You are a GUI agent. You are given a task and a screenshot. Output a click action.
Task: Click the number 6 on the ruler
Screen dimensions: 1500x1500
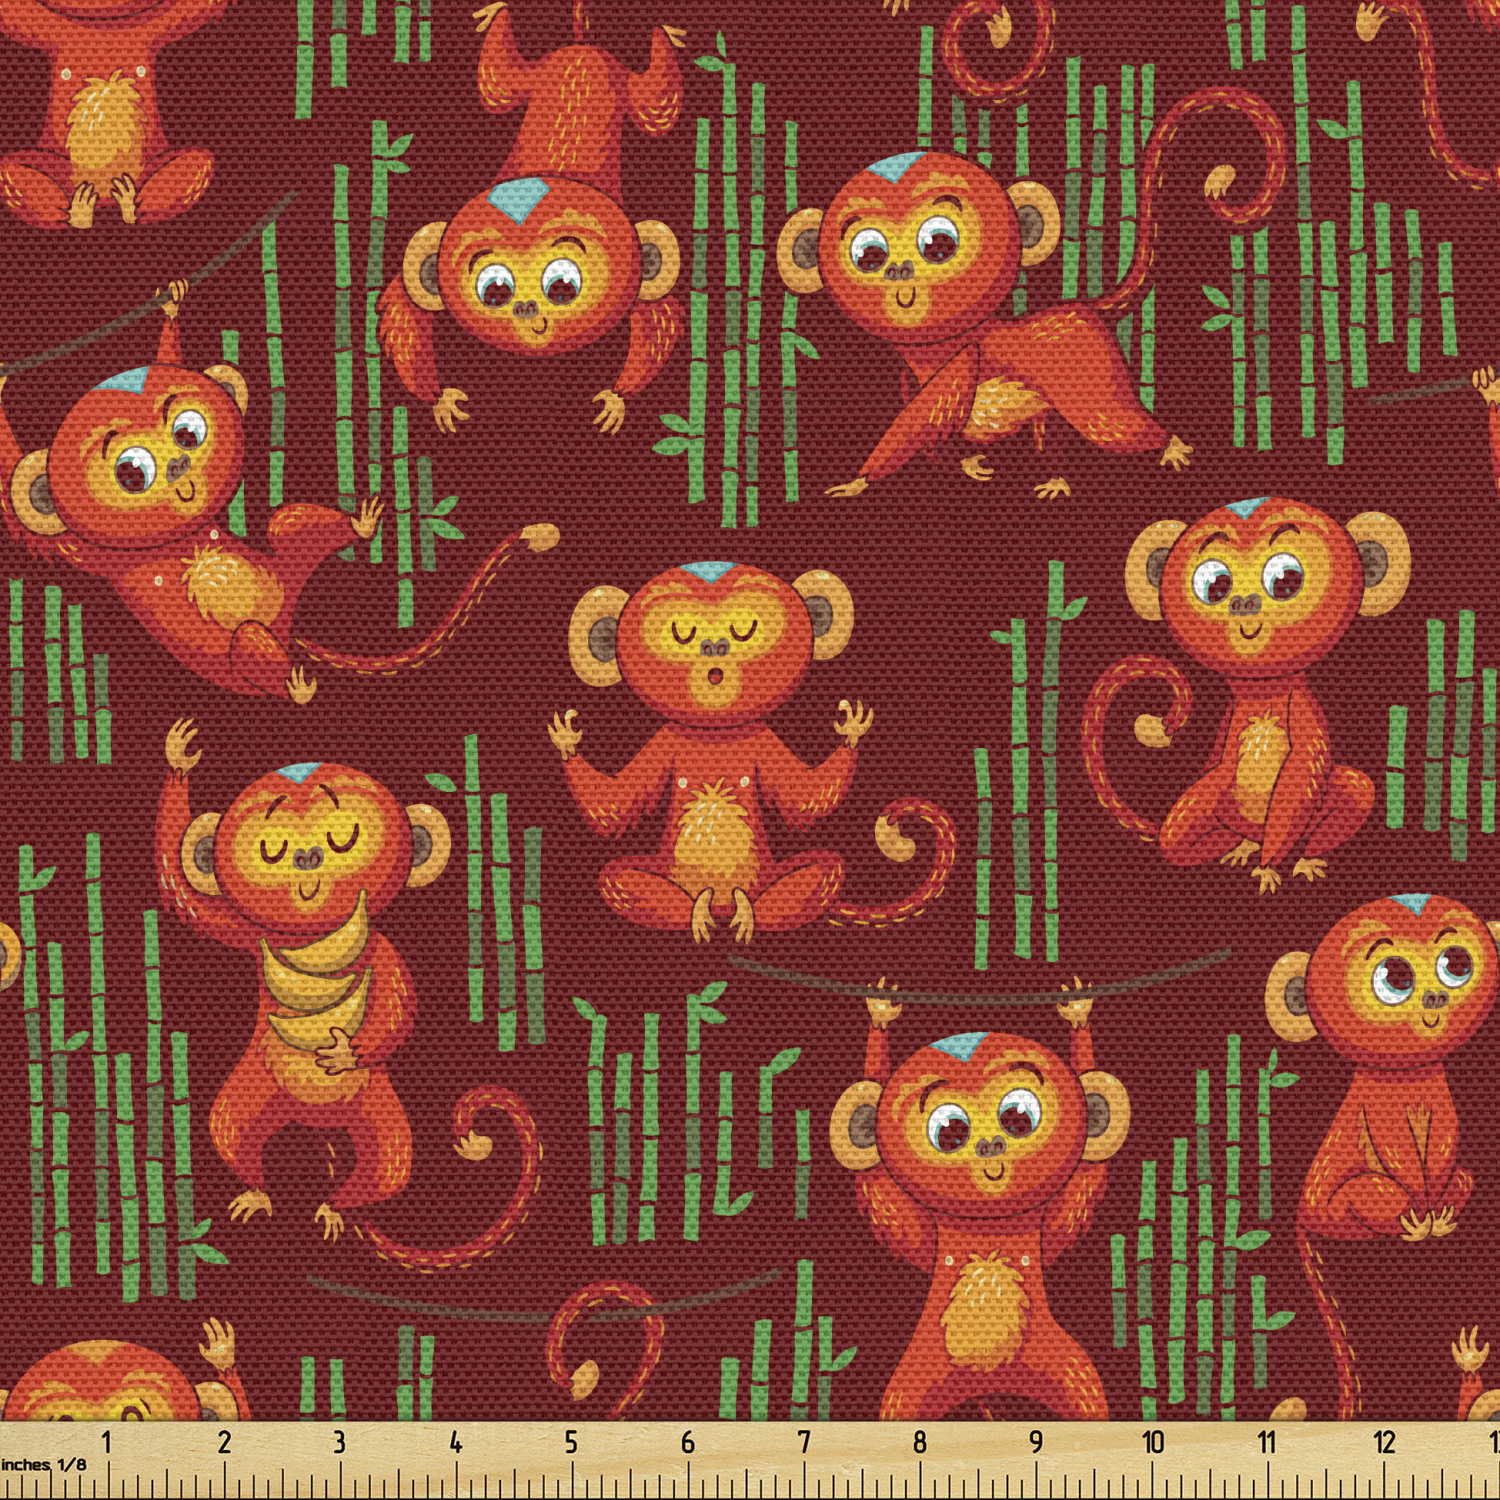pos(688,1442)
